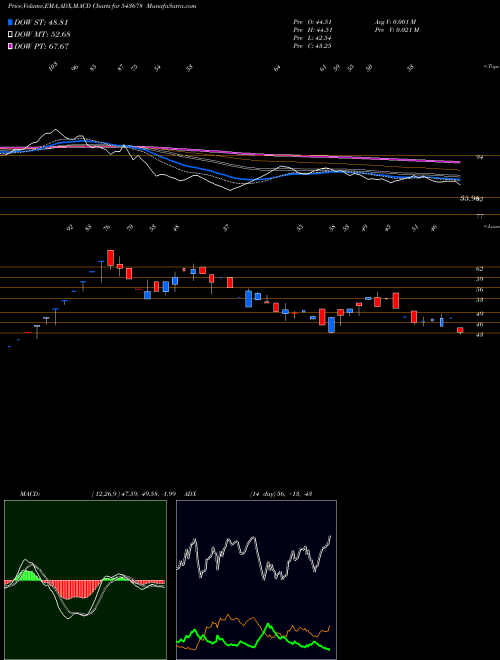Select the 'DOW PT: 67.67' legend text

point(42,46)
